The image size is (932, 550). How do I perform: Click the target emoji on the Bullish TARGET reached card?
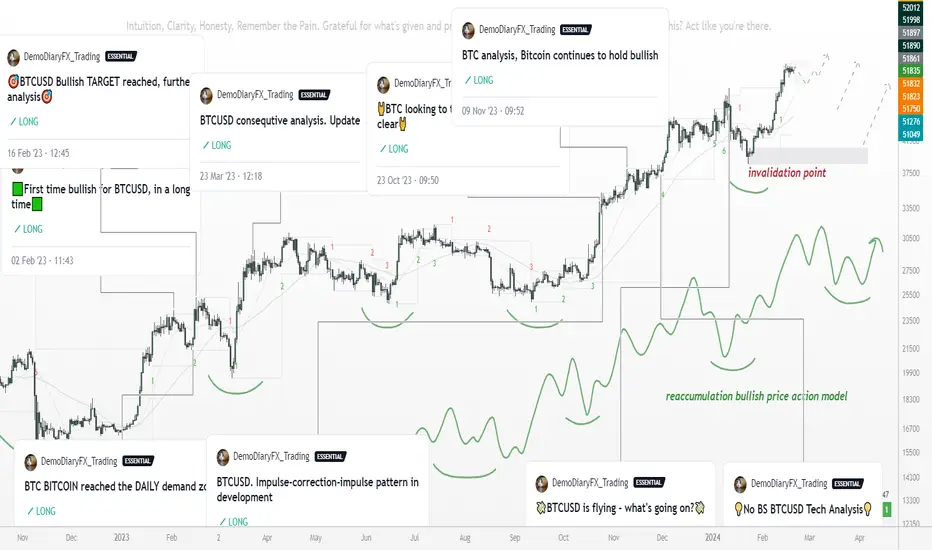(13, 82)
